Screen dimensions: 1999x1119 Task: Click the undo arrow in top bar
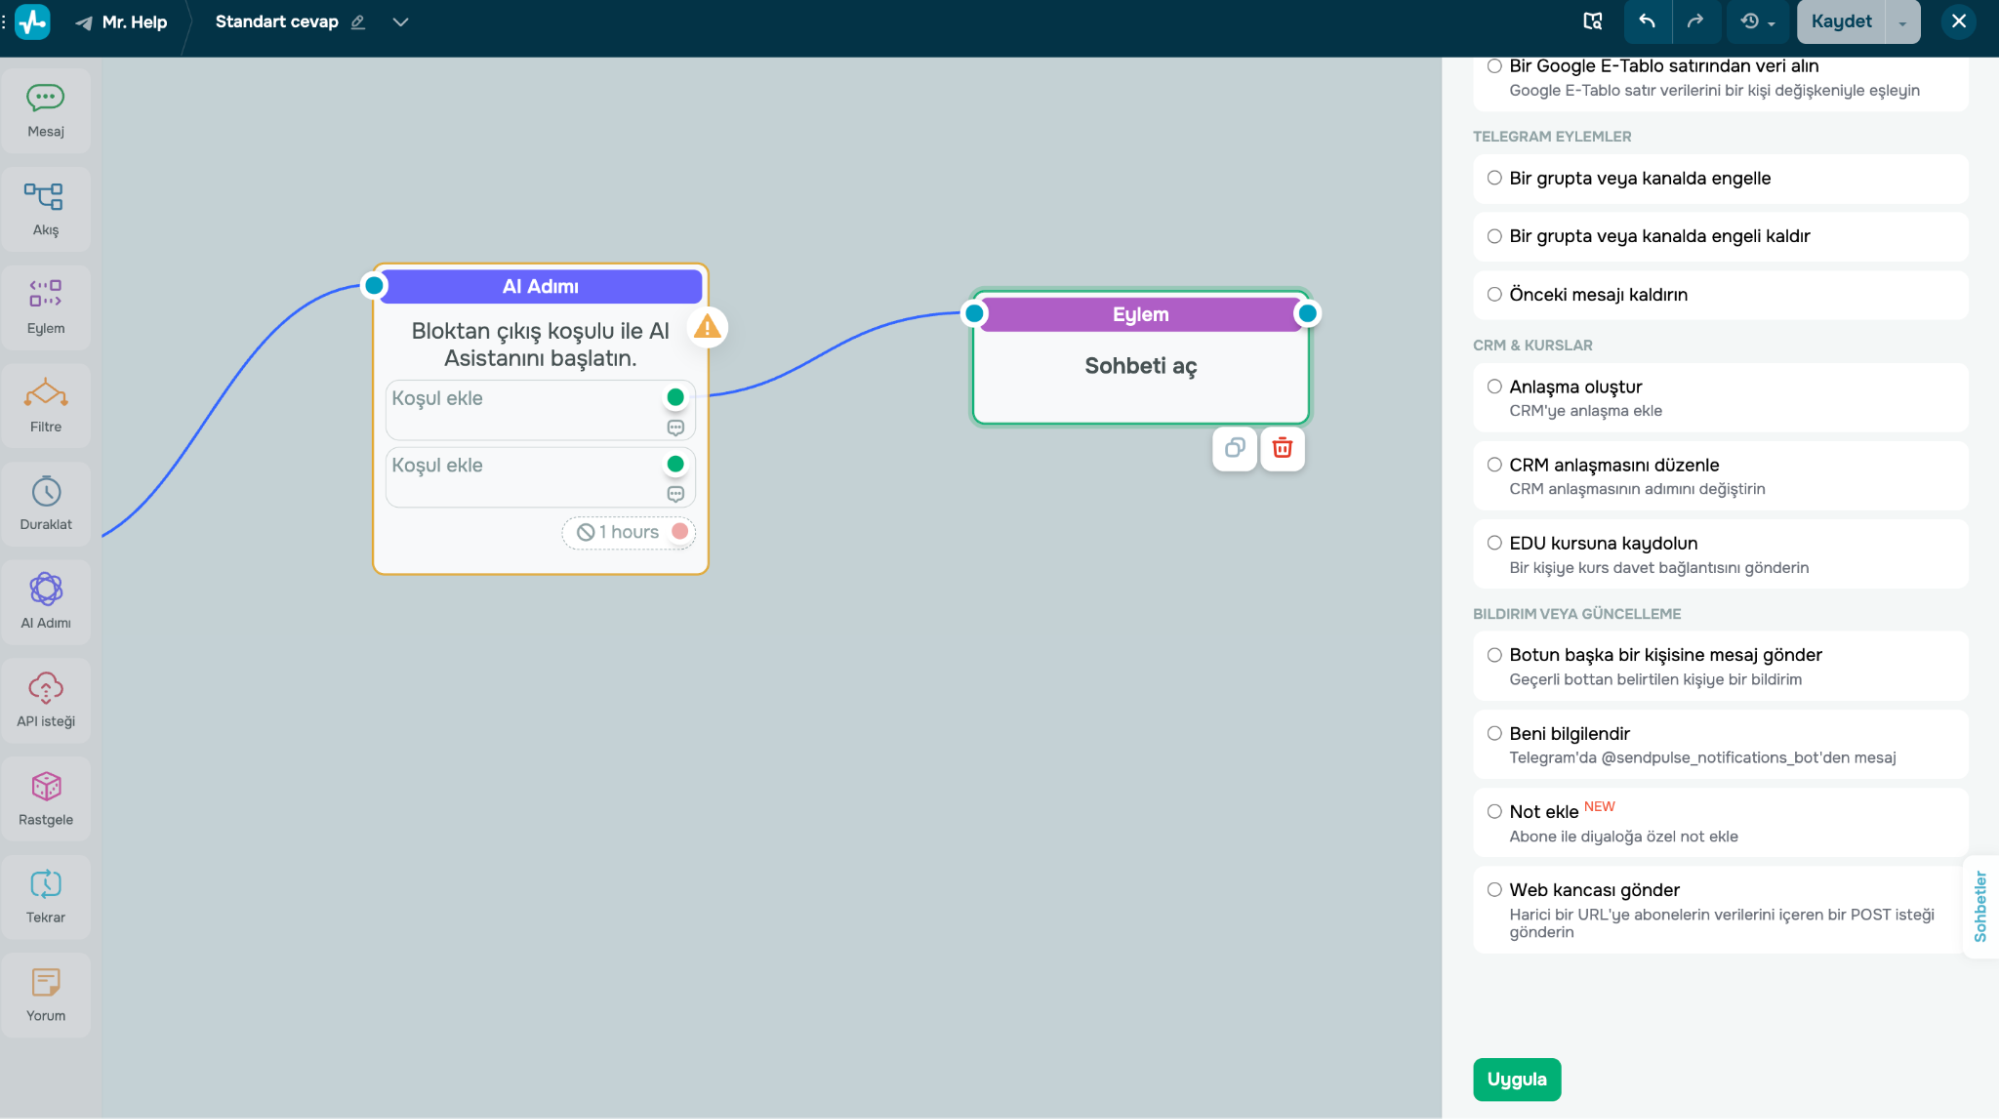coord(1647,21)
